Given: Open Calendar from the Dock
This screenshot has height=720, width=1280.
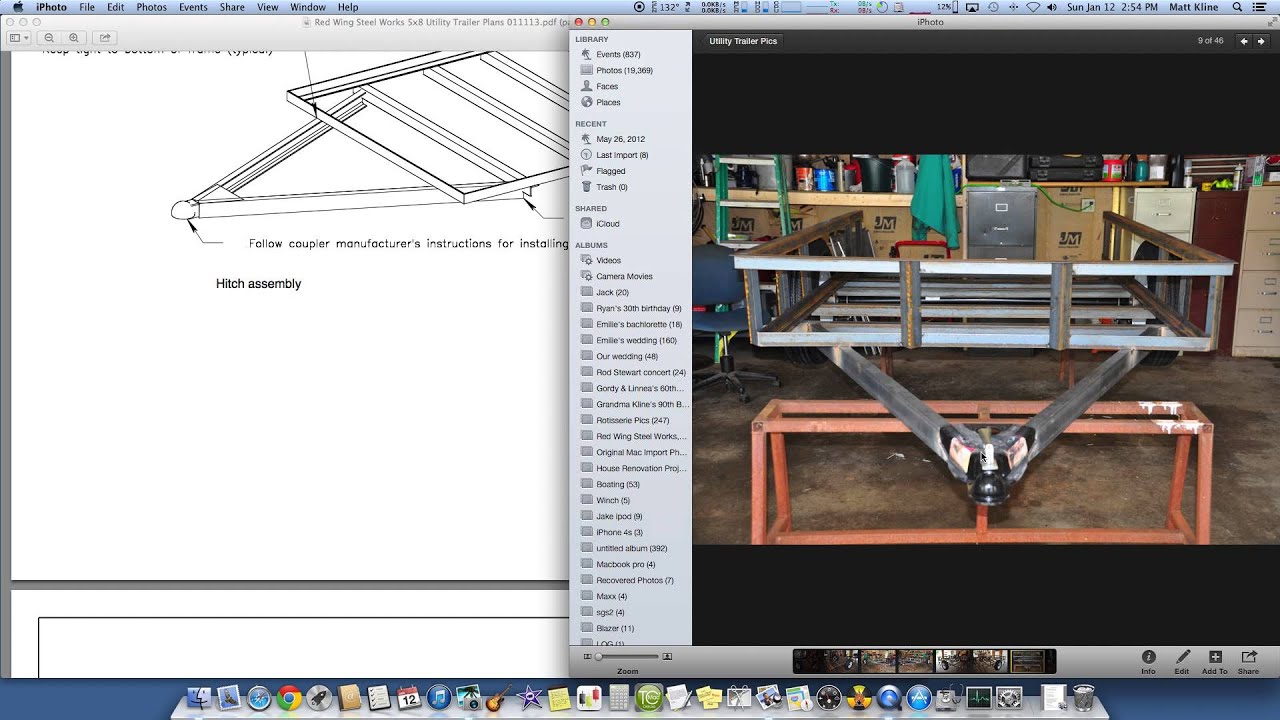Looking at the screenshot, I should coord(408,697).
